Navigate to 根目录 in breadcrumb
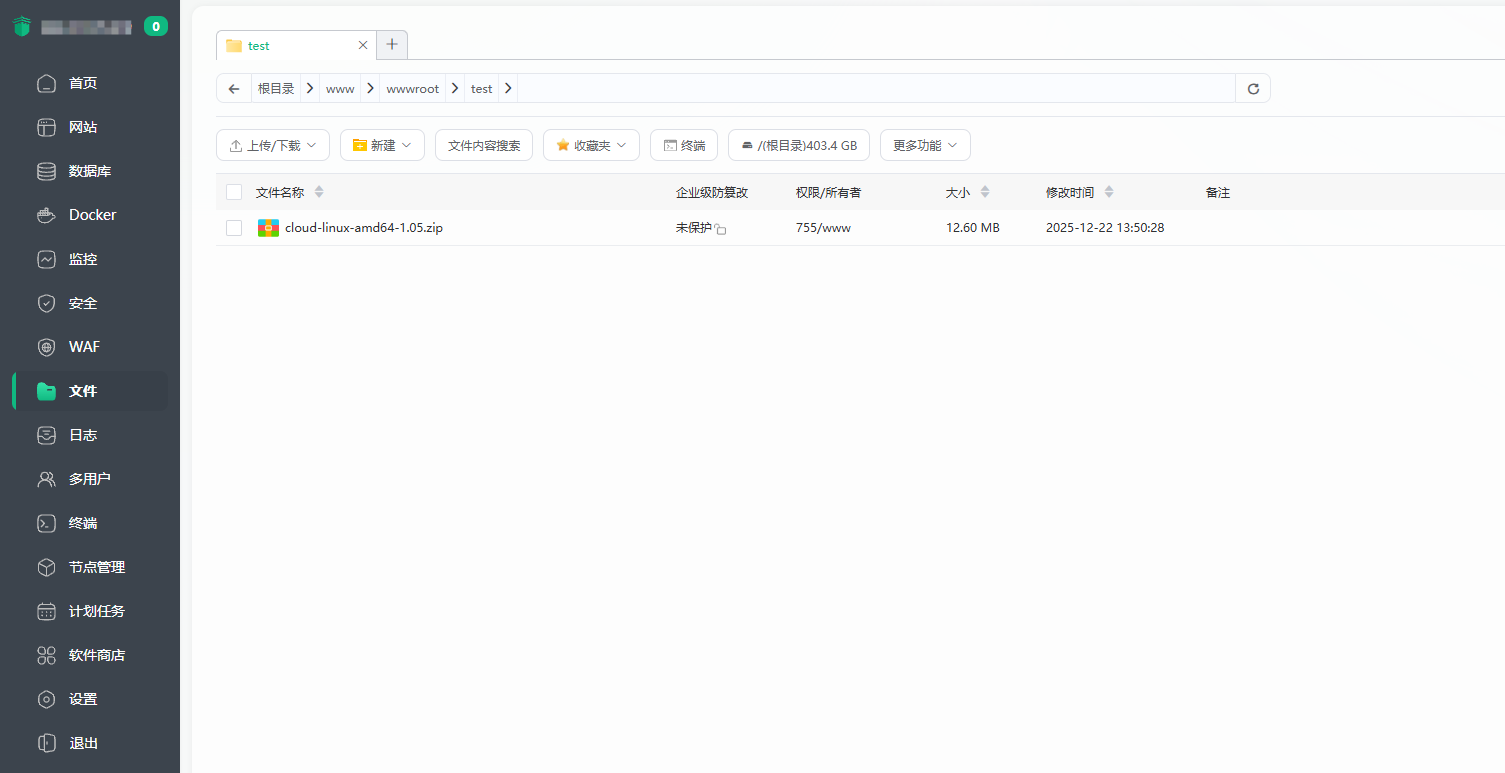This screenshot has height=773, width=1505. pyautogui.click(x=276, y=88)
